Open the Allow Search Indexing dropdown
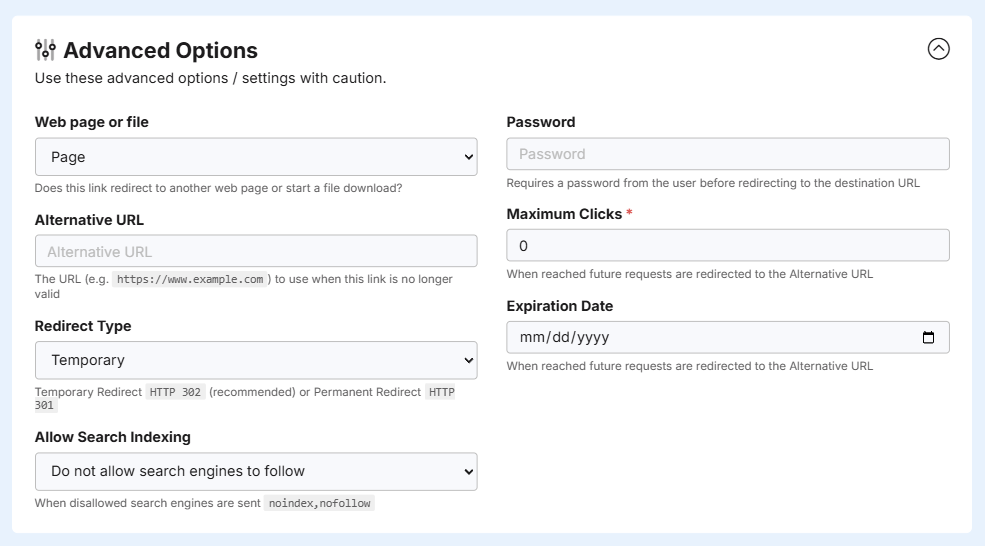Image resolution: width=985 pixels, height=546 pixels. tap(256, 471)
